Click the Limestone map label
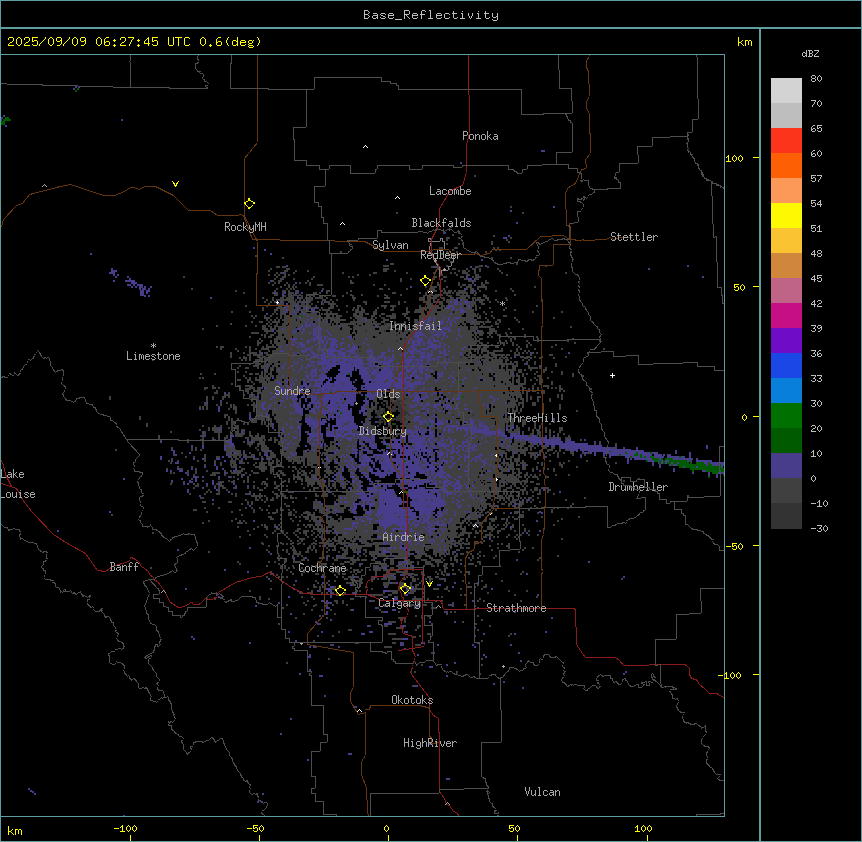 click(x=153, y=356)
